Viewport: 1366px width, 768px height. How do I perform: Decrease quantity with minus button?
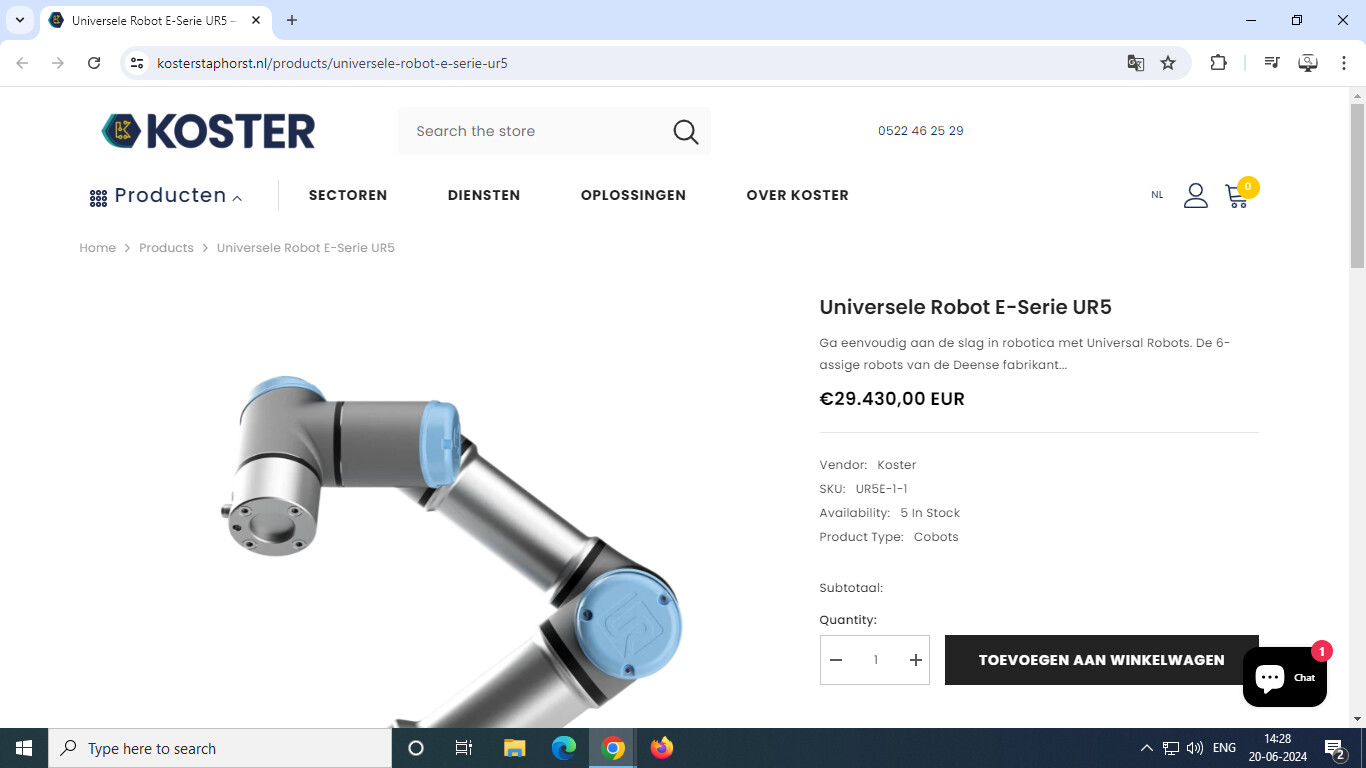click(x=836, y=660)
